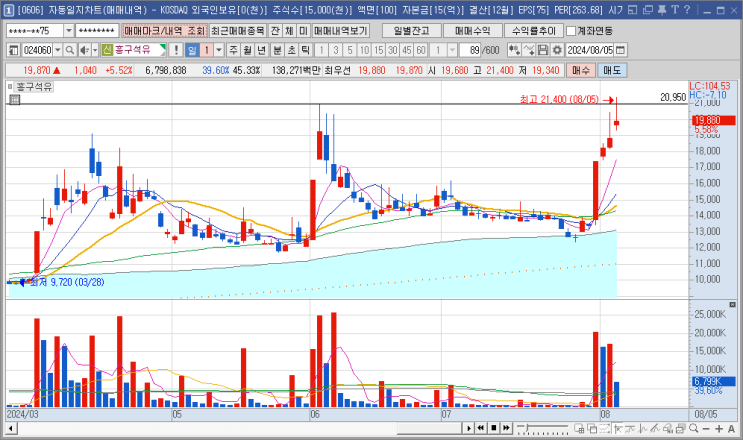Click the small square close icon on volume pane

click(x=732, y=304)
